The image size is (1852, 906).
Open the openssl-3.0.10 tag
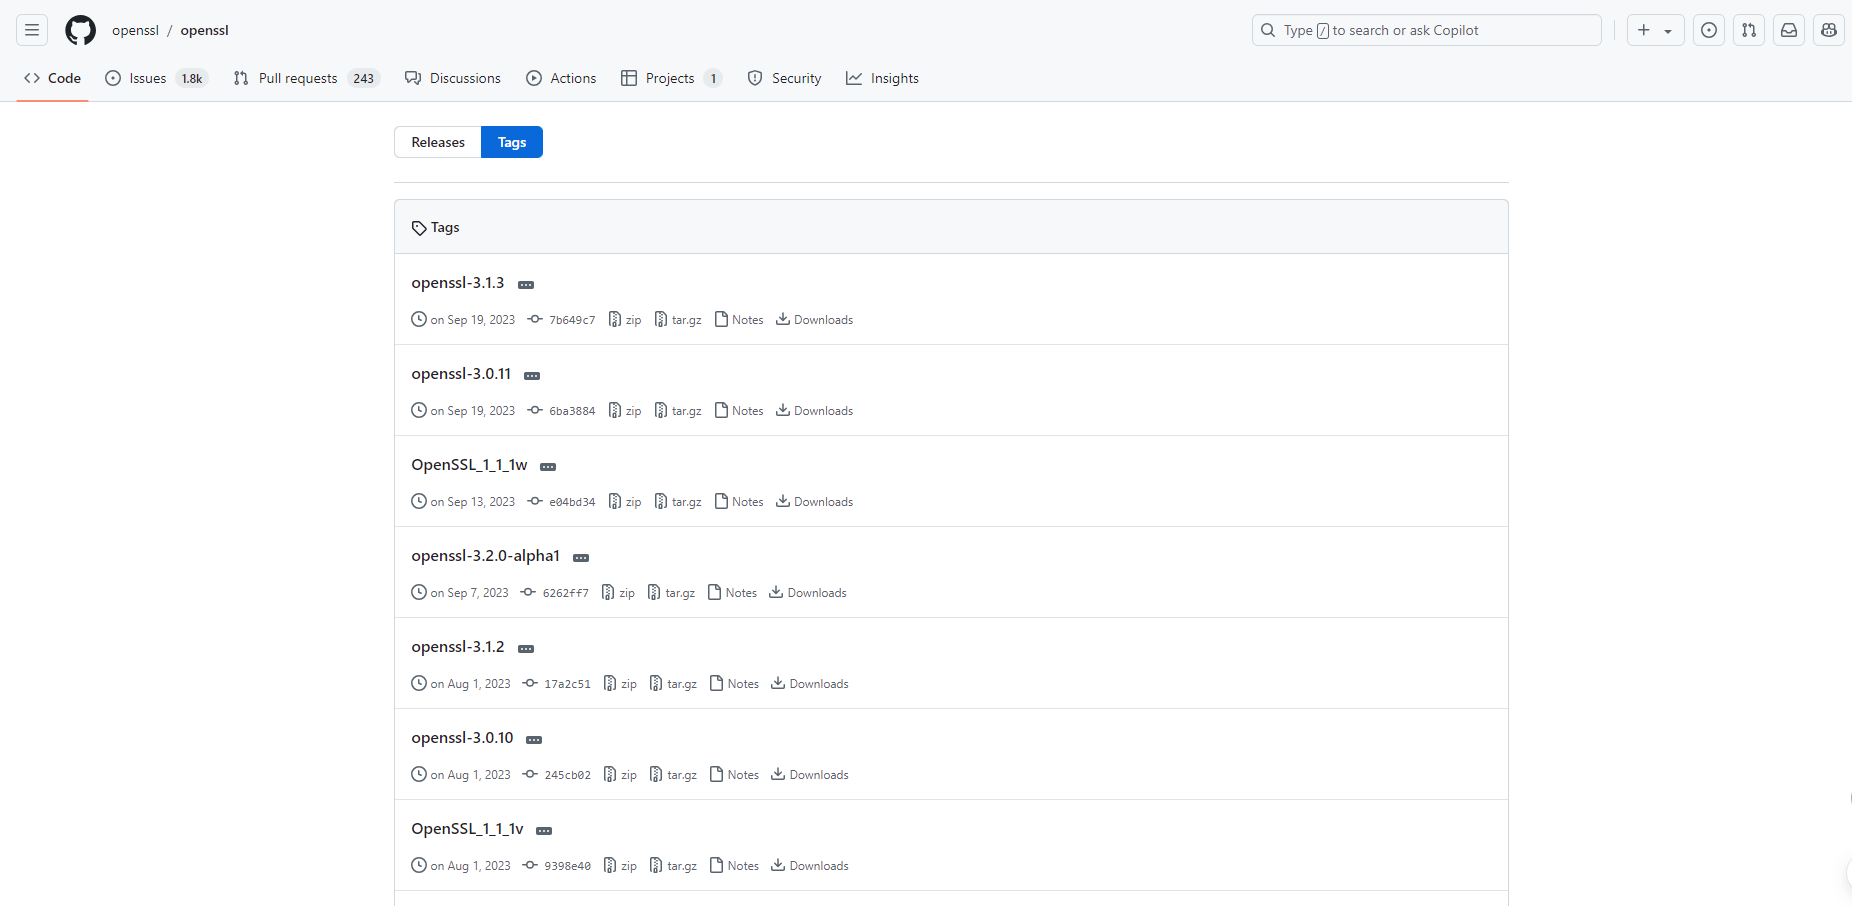pyautogui.click(x=462, y=738)
